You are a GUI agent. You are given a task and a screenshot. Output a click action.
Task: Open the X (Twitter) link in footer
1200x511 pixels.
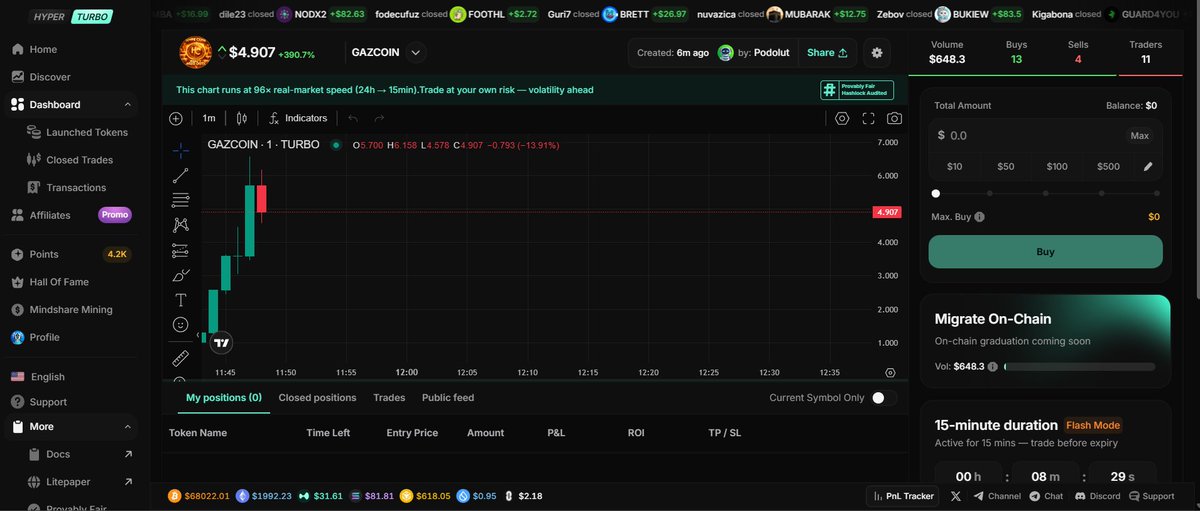point(956,496)
